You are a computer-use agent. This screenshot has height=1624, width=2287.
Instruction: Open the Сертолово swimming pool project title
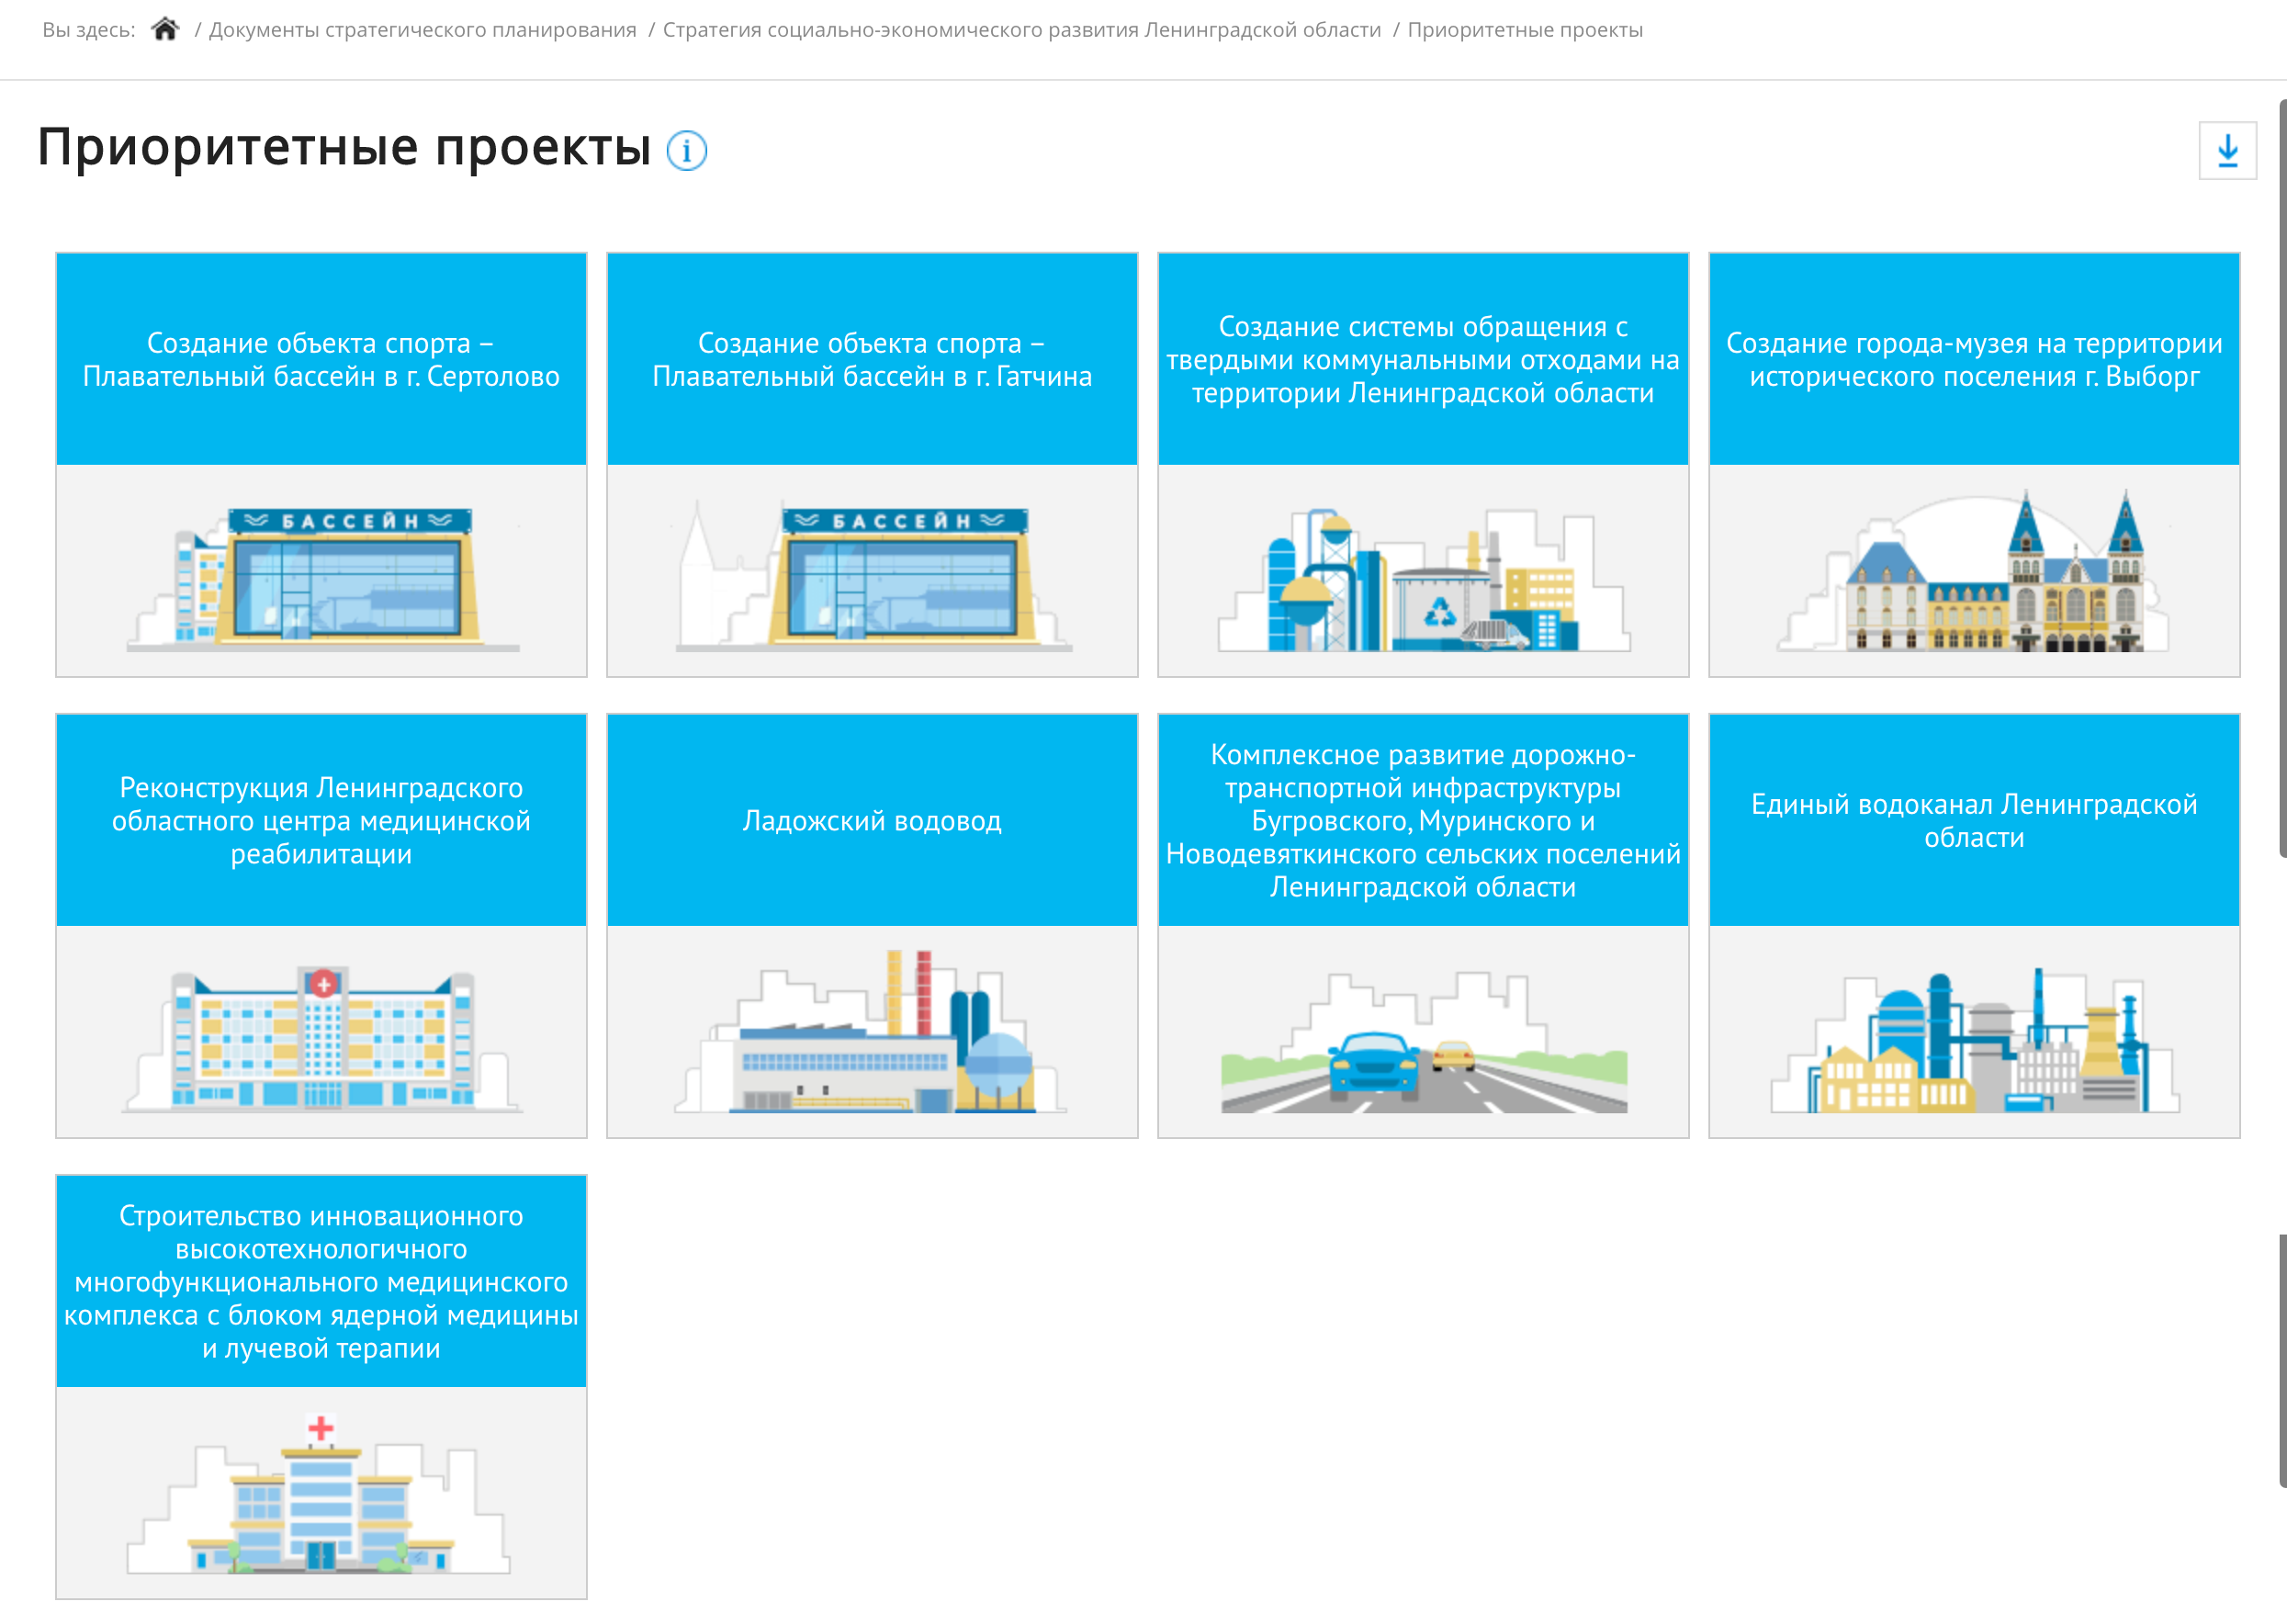[x=321, y=360]
